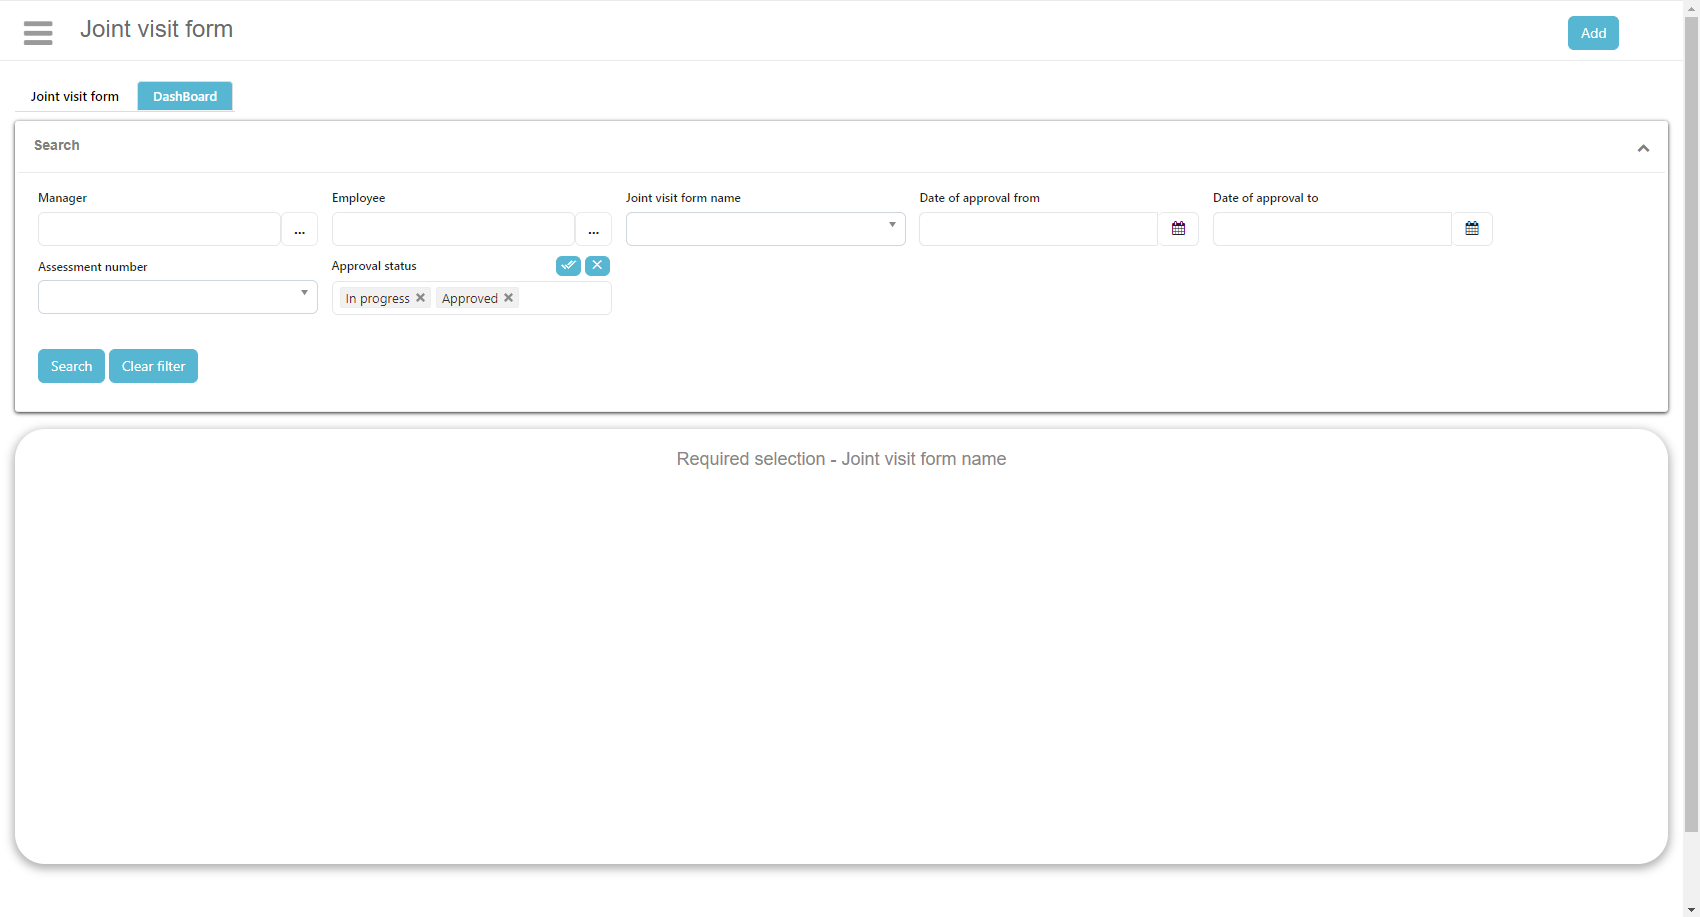Focus the Manager text field
1700x917 pixels.
[159, 229]
